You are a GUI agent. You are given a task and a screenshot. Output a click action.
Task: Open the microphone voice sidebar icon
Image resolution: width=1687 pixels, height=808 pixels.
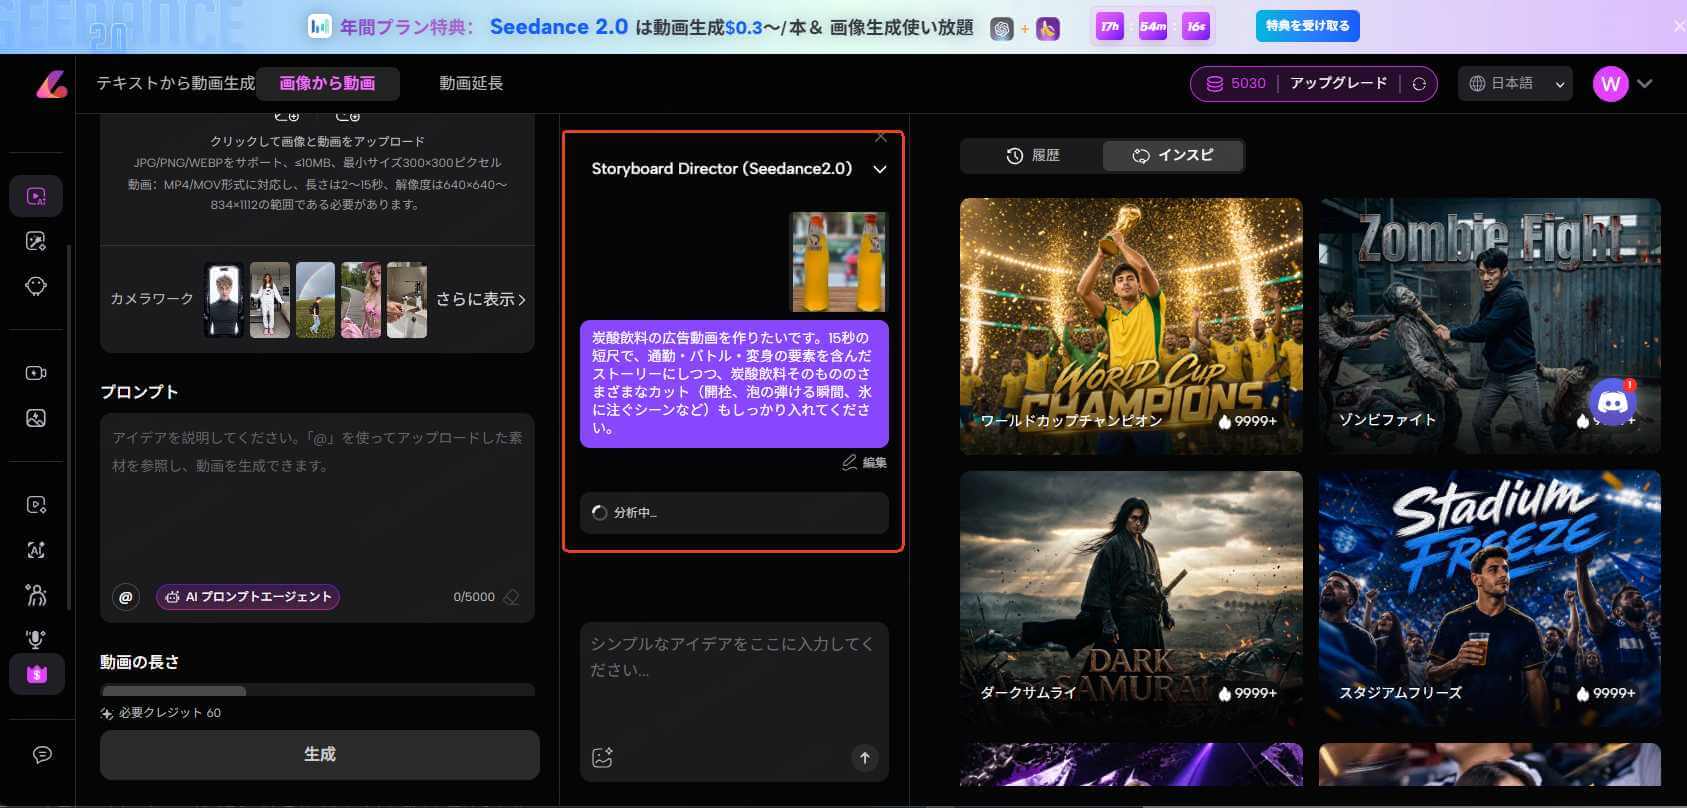tap(36, 639)
